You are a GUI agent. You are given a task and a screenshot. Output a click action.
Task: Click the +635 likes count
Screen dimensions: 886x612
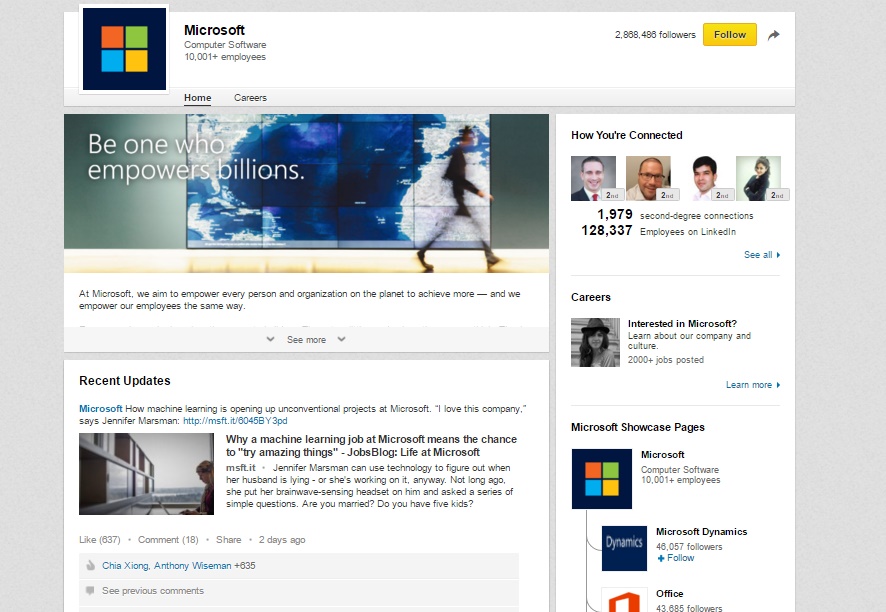click(x=245, y=566)
